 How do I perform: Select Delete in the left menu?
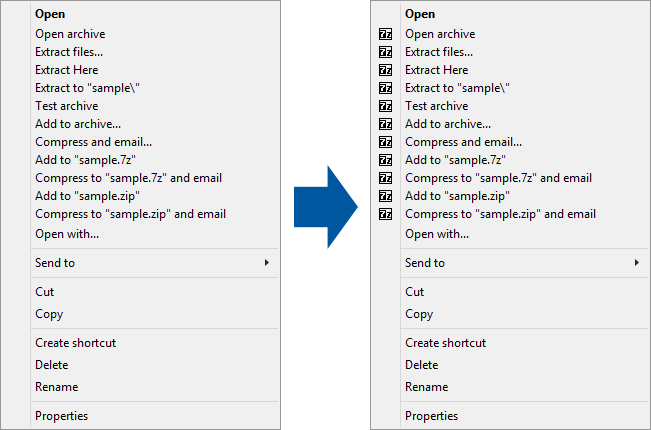click(51, 365)
